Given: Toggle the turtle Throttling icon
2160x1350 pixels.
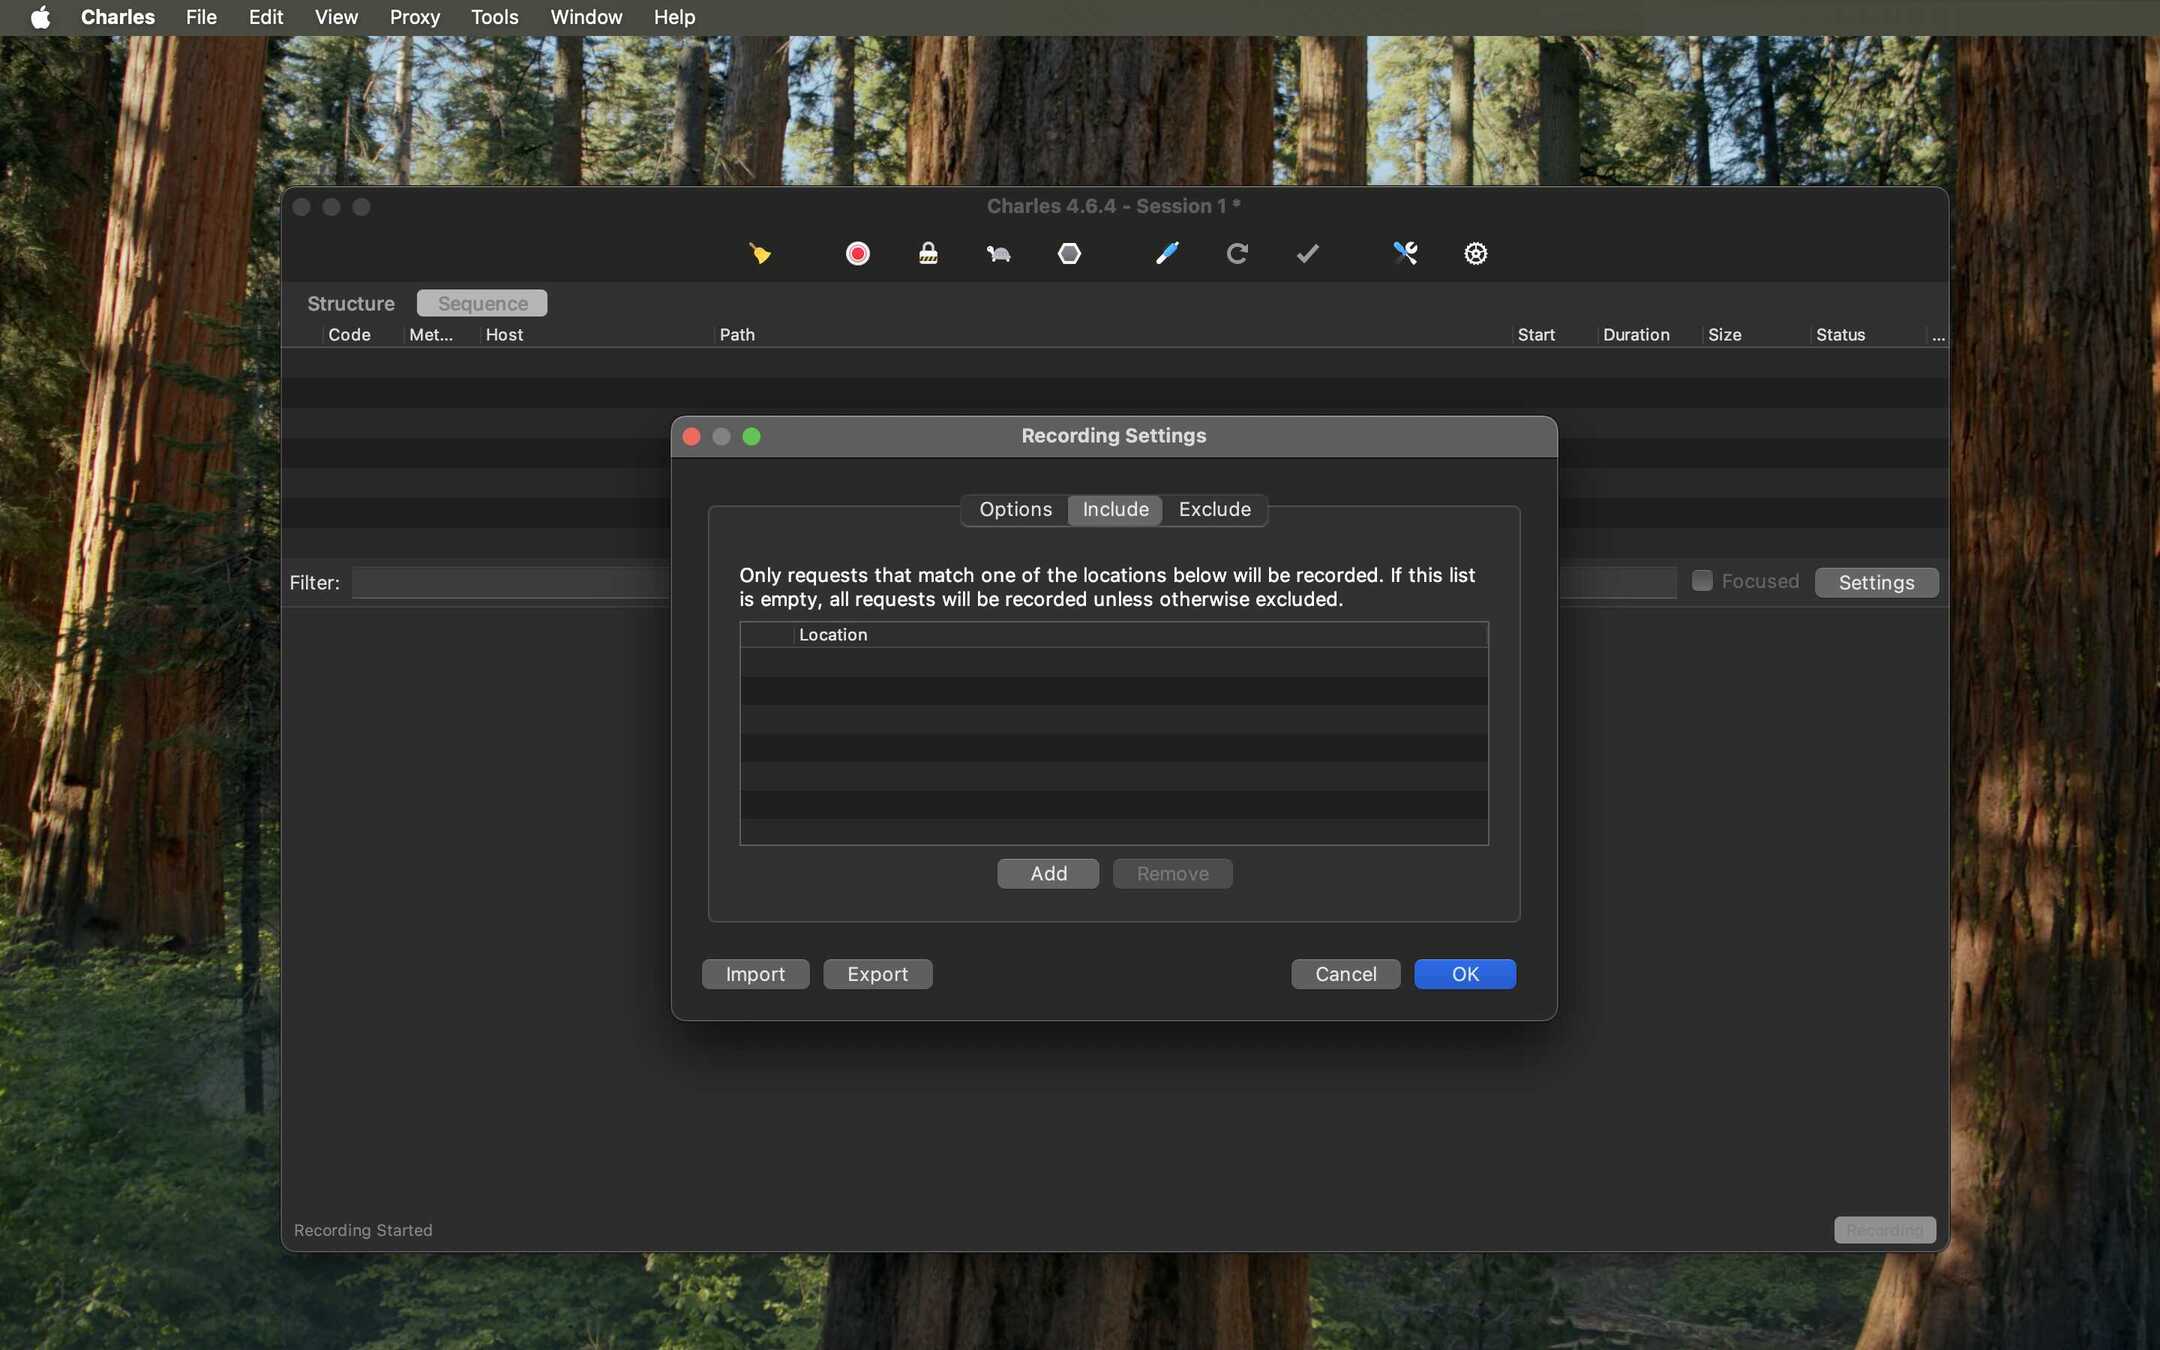Looking at the screenshot, I should pos(998,254).
